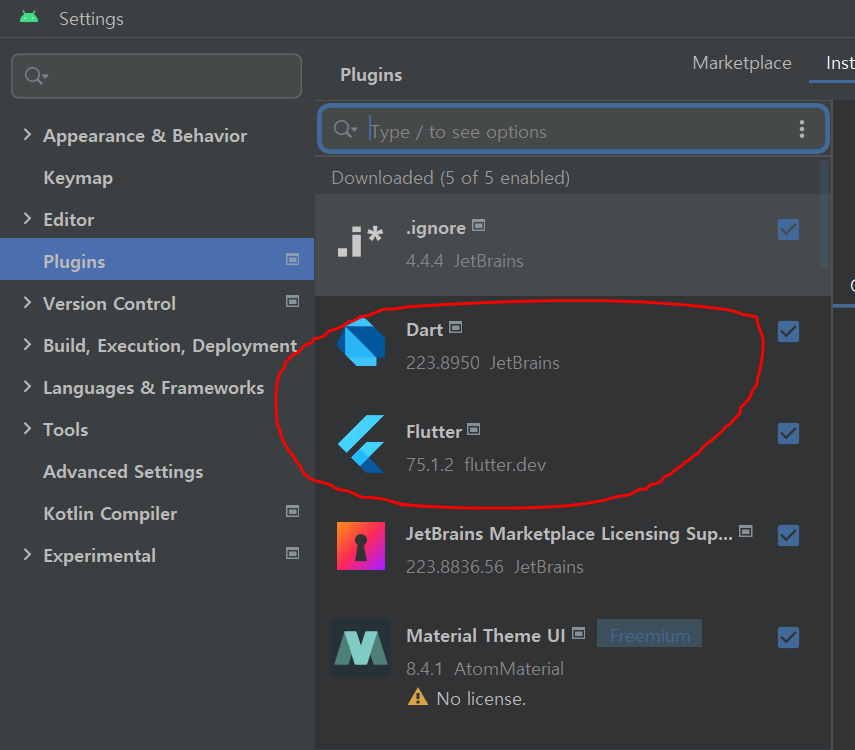This screenshot has height=750, width=855.
Task: Uncheck JetBrains Marketplace Licensing Support checkbox
Action: (788, 536)
